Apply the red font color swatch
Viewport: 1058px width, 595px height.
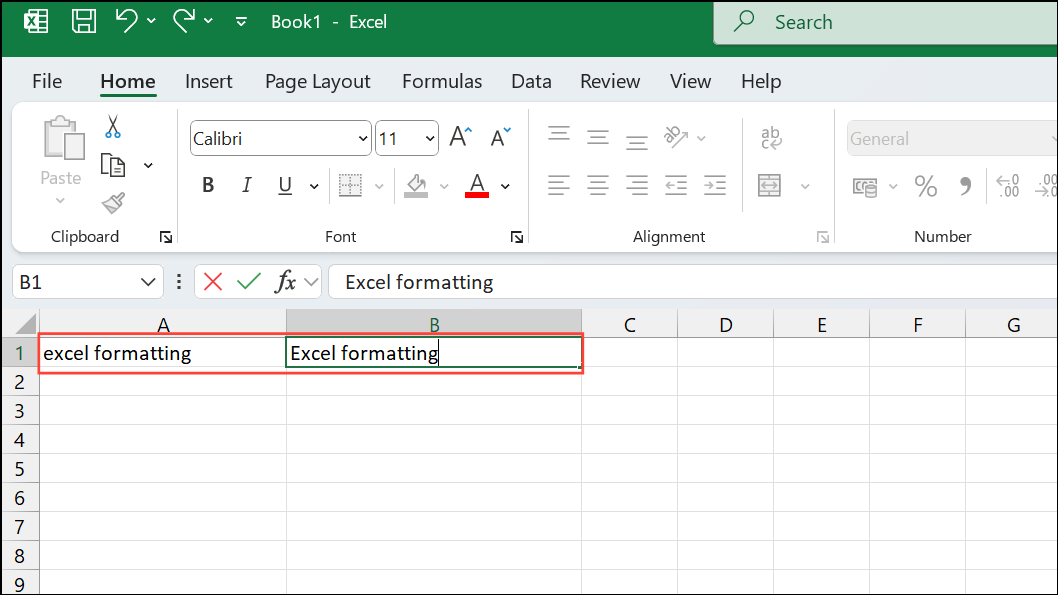pos(477,186)
